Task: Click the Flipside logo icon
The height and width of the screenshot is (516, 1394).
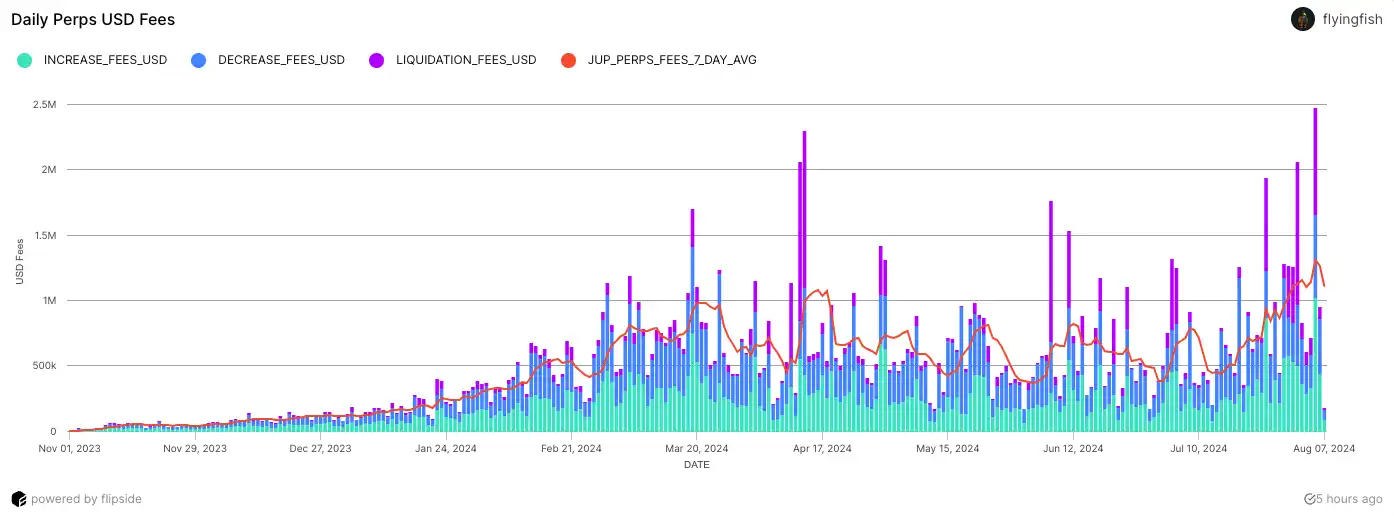Action: pyautogui.click(x=18, y=498)
